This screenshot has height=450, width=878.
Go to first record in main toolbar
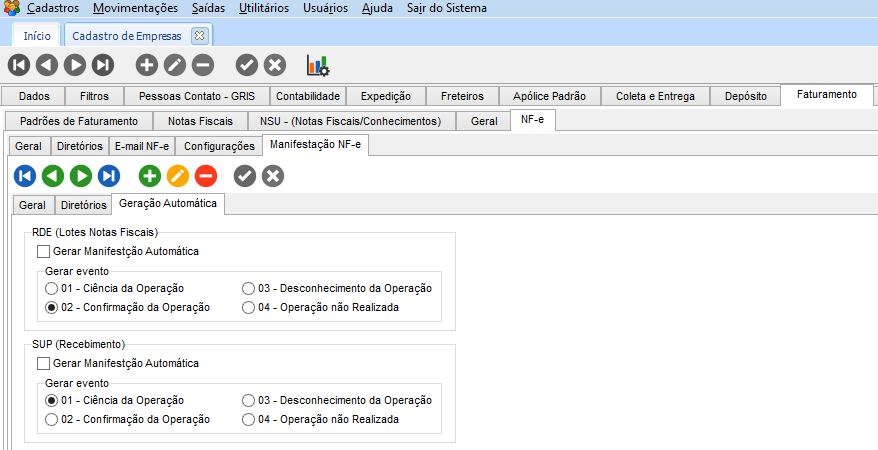[x=19, y=66]
